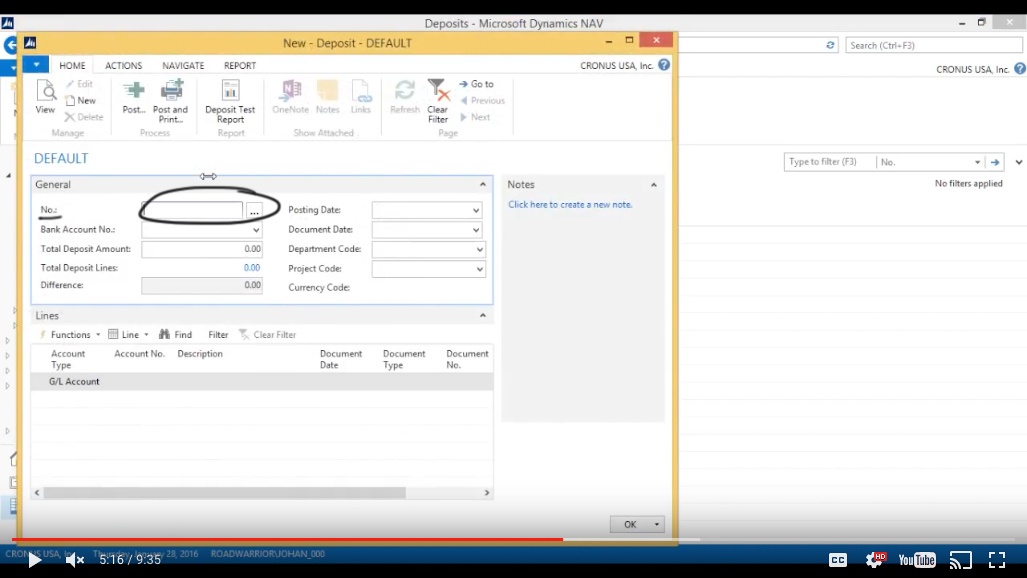This screenshot has height=578, width=1027.
Task: Open the Deposit Test Report
Action: pos(230,97)
